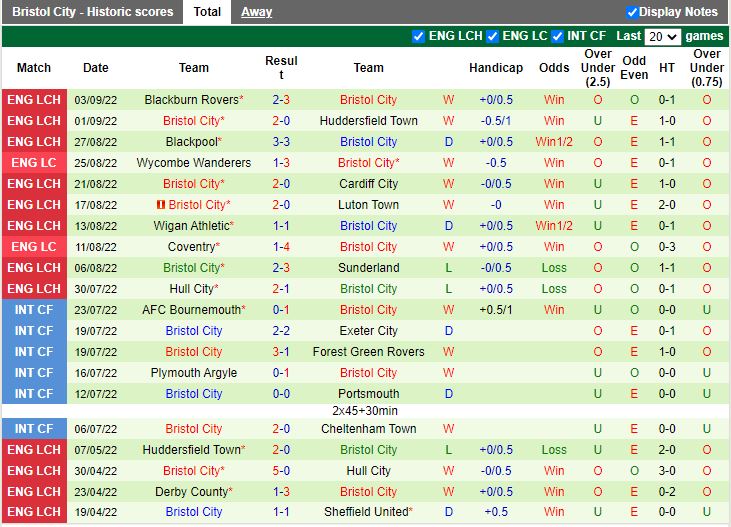731x527 pixels.
Task: Open Portsmouth team name
Action: [x=368, y=394]
